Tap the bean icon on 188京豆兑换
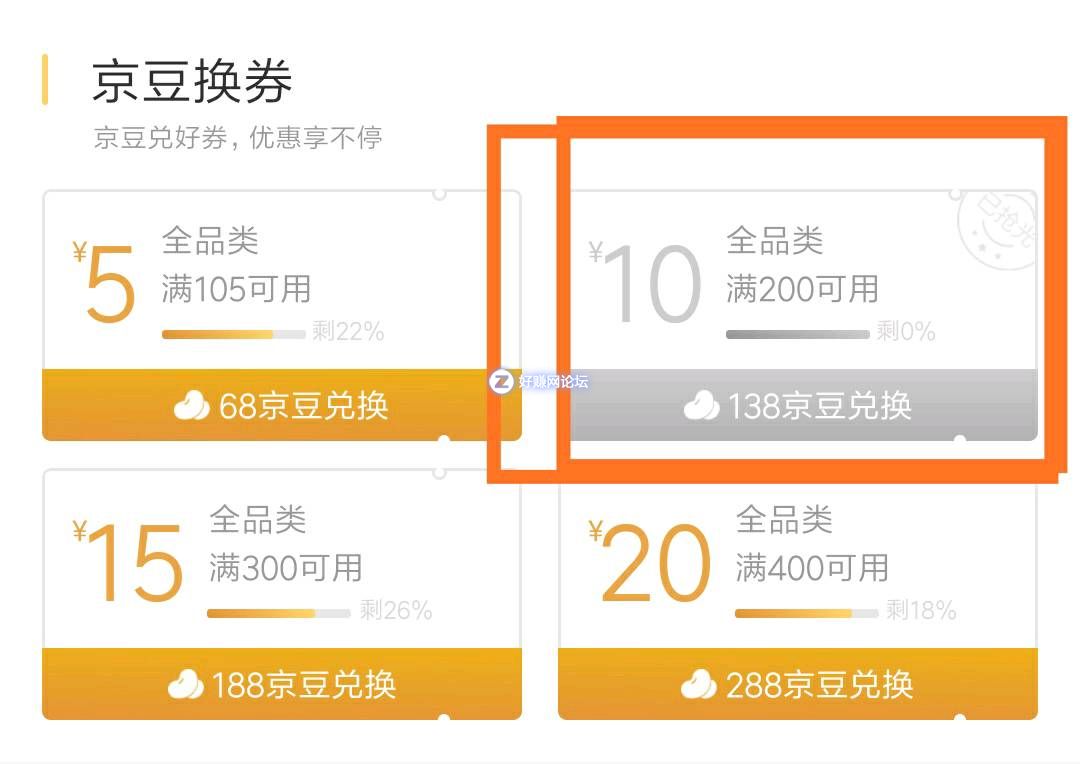Screen dimensions: 1080x764 coord(185,685)
